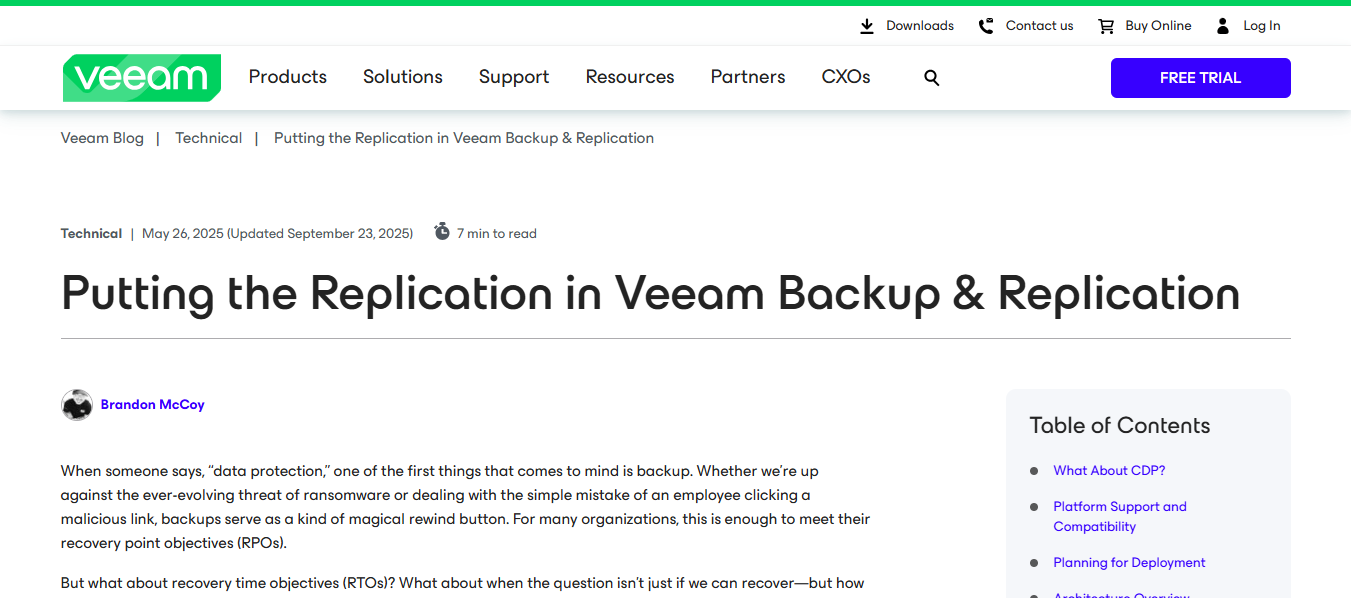Start the Free Trial
1351x598 pixels.
[x=1200, y=78]
